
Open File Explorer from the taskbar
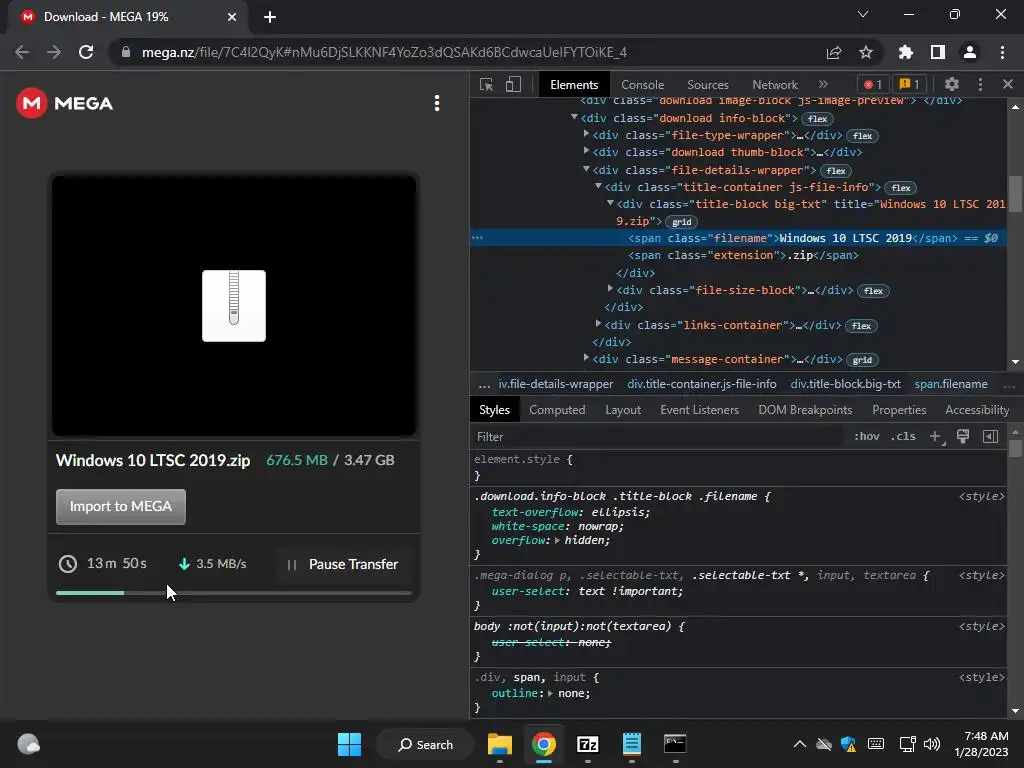pos(500,744)
